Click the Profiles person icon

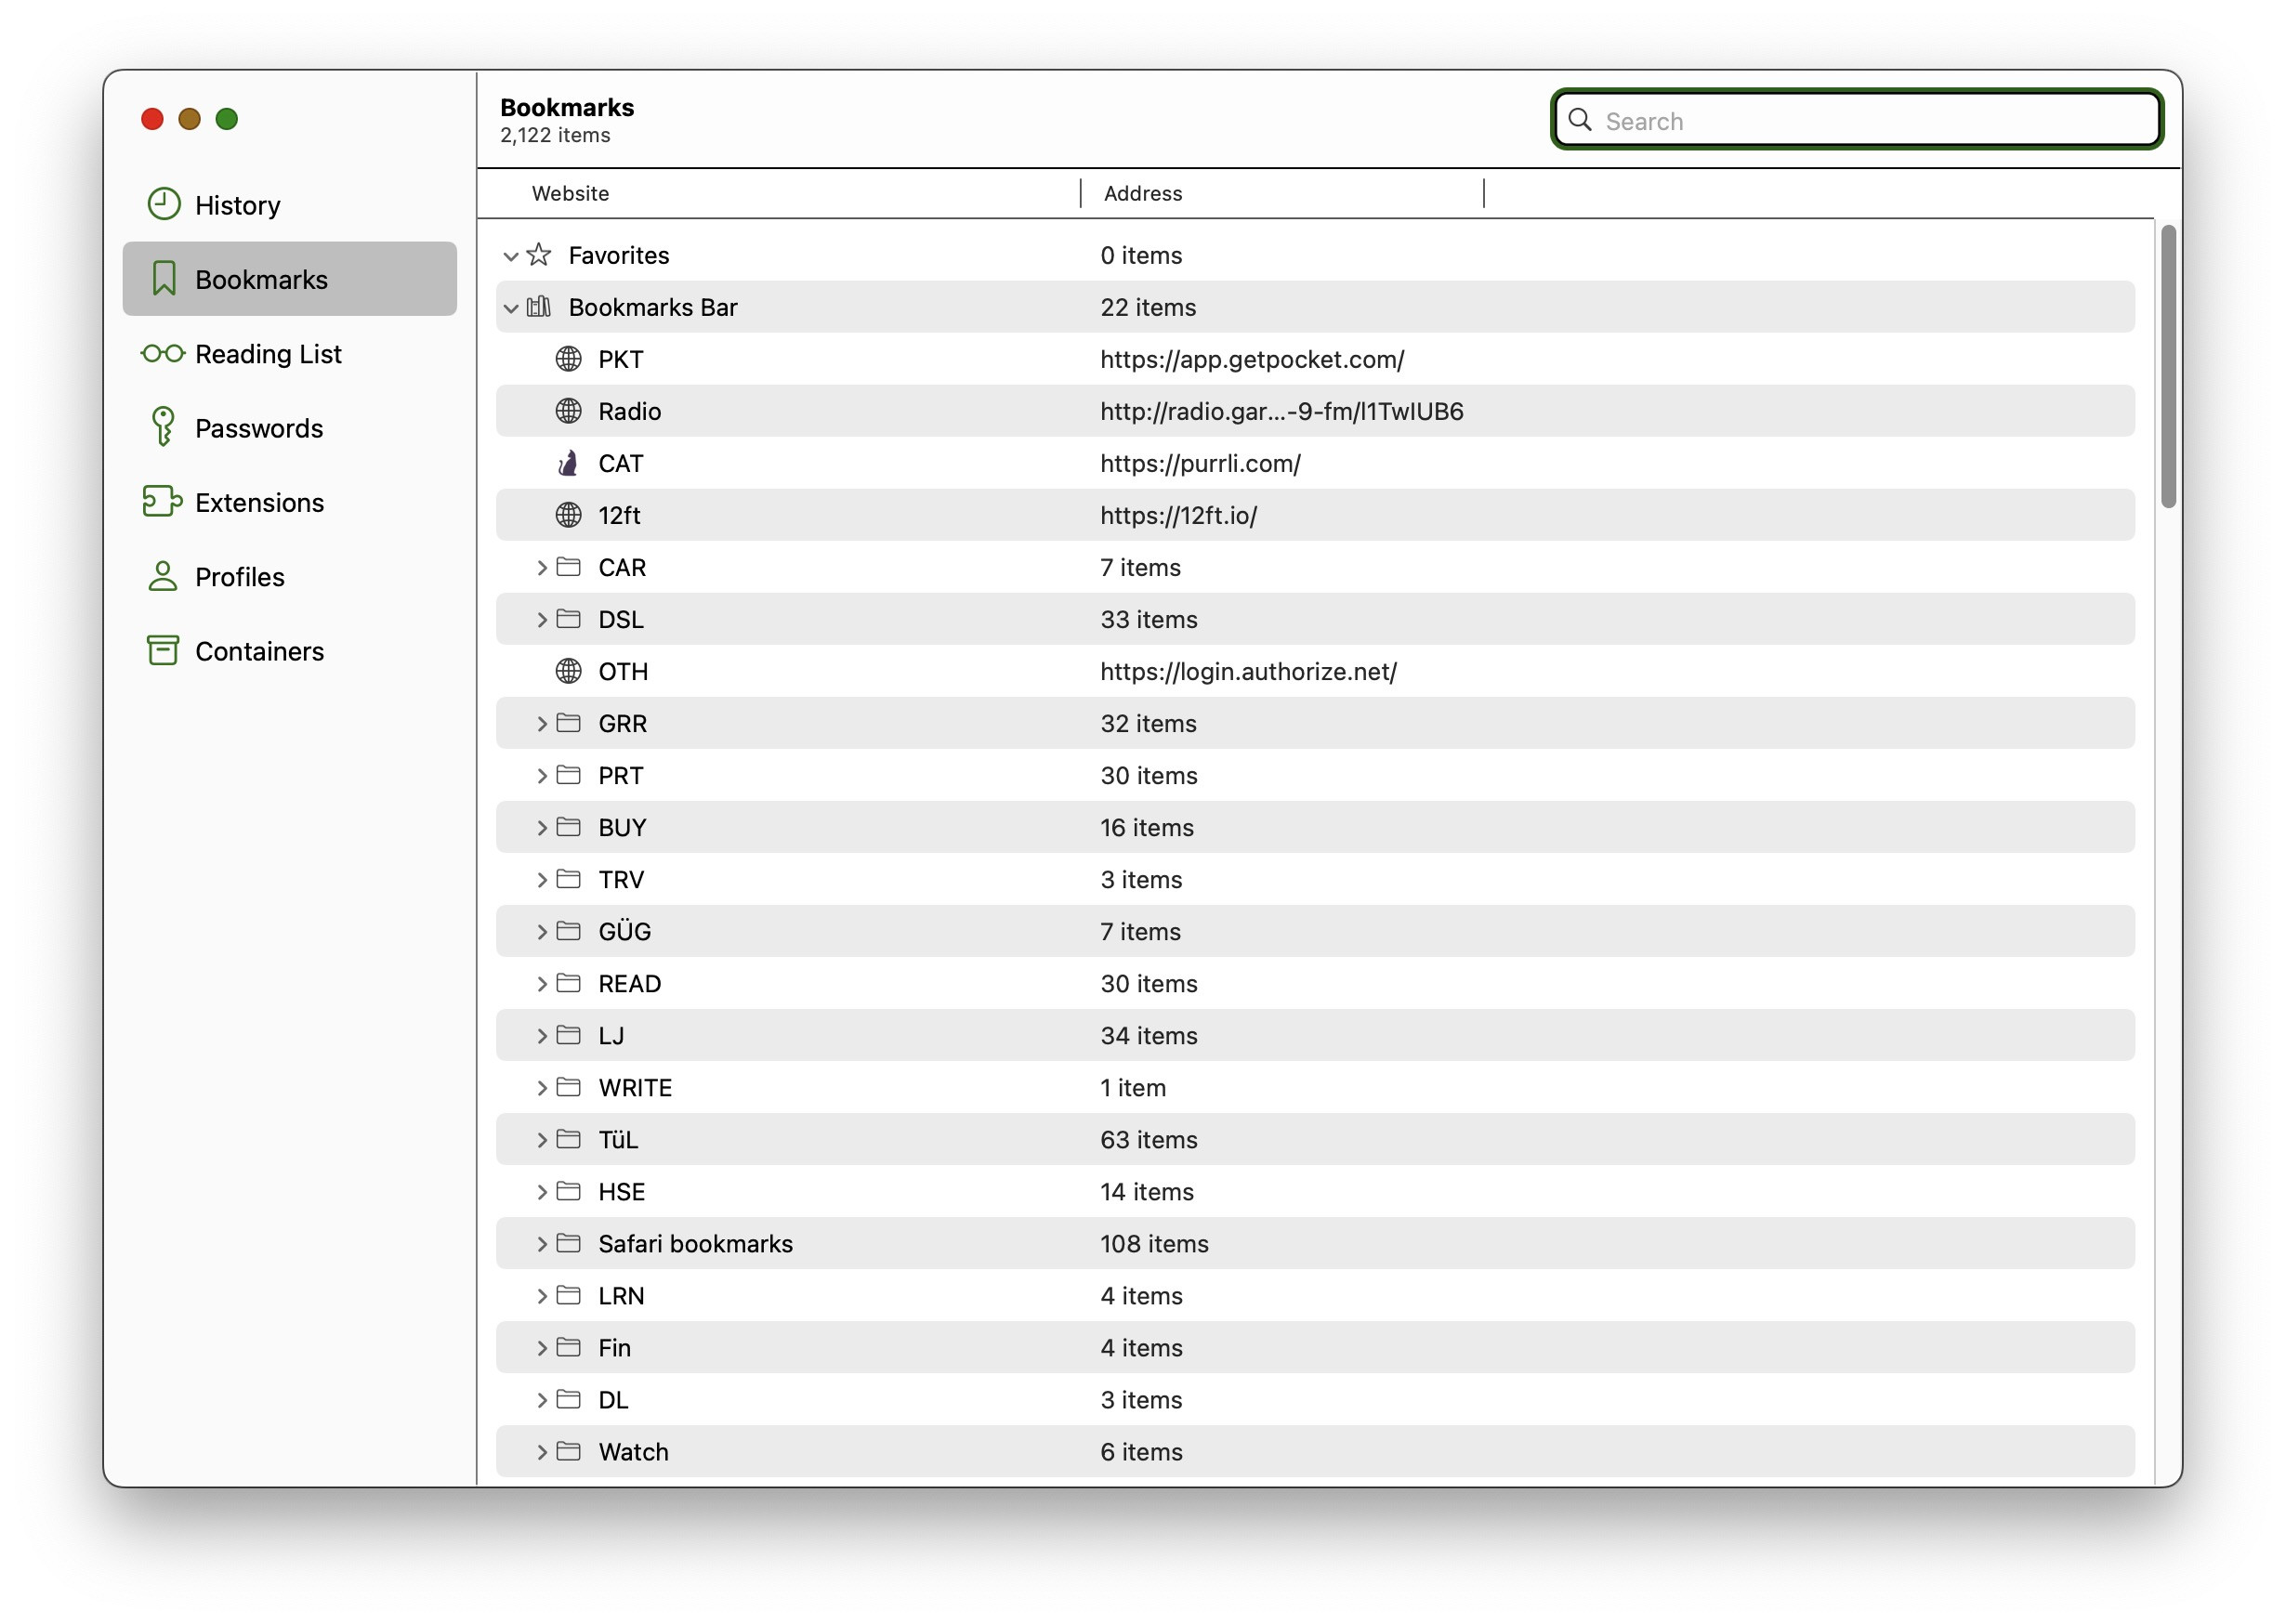[x=162, y=576]
